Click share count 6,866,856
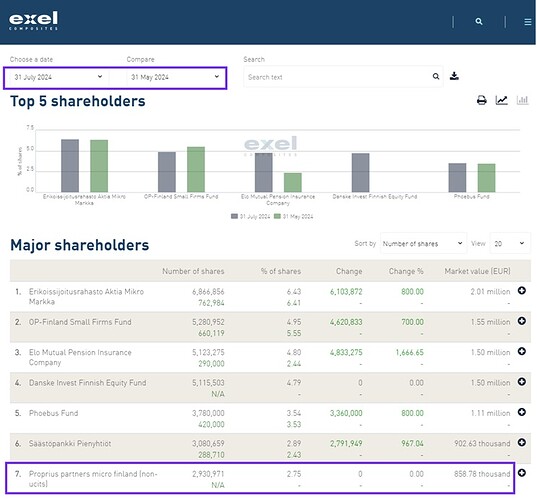 [208, 292]
